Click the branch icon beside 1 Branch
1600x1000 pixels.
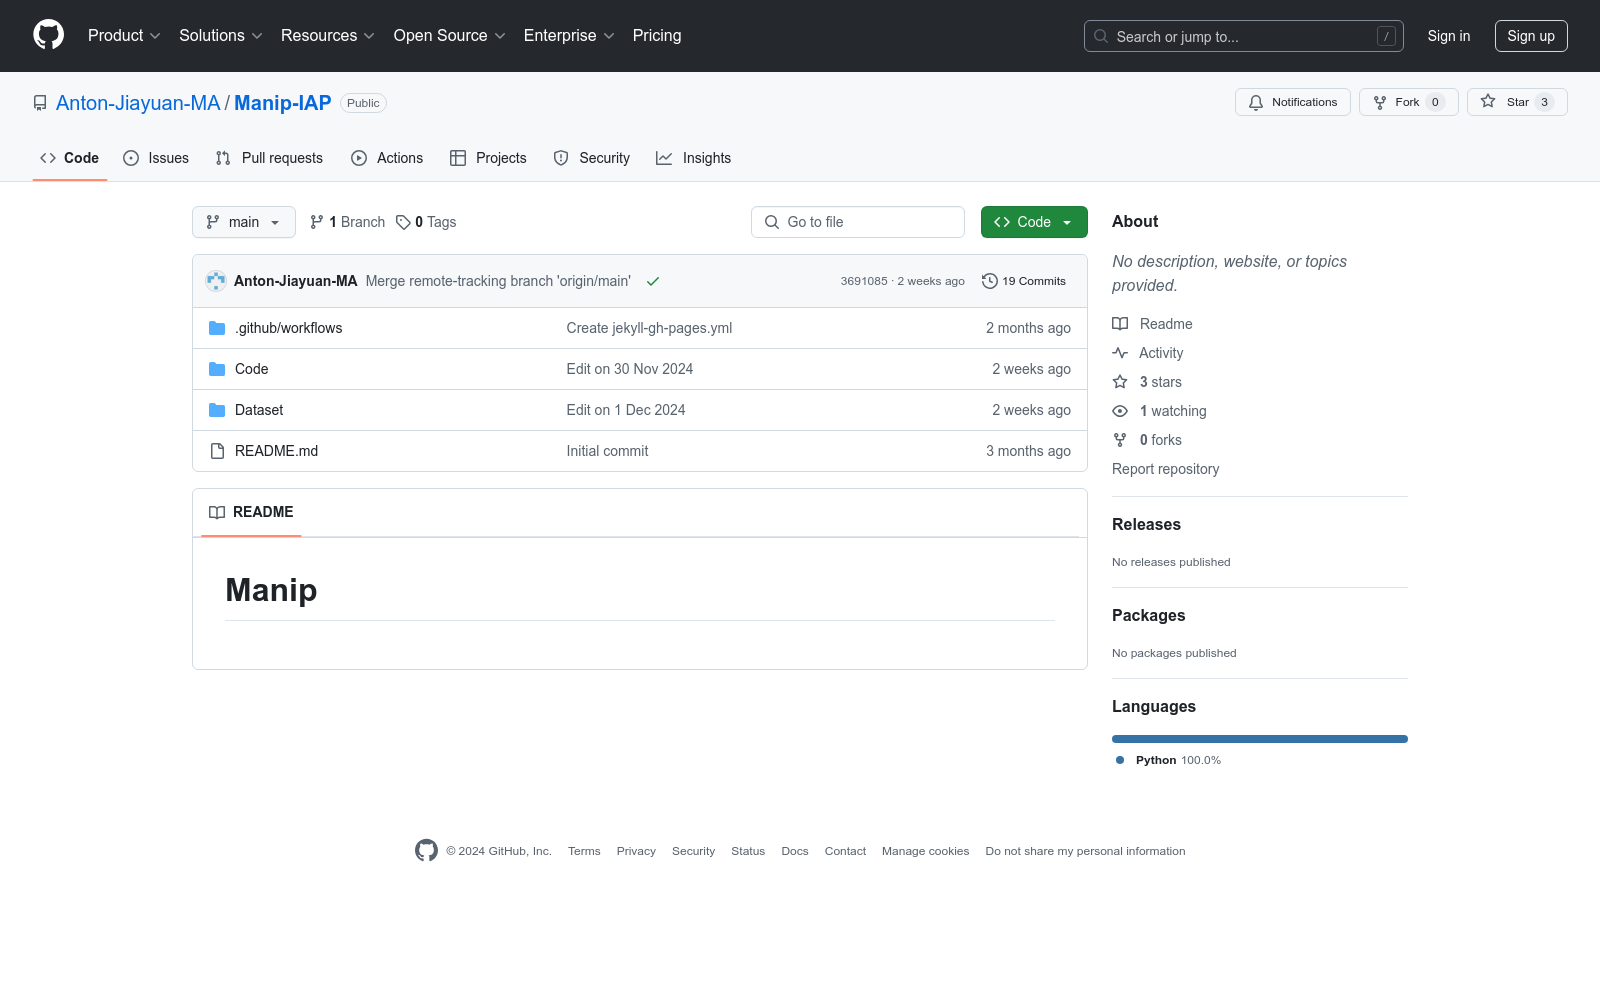tap(317, 222)
